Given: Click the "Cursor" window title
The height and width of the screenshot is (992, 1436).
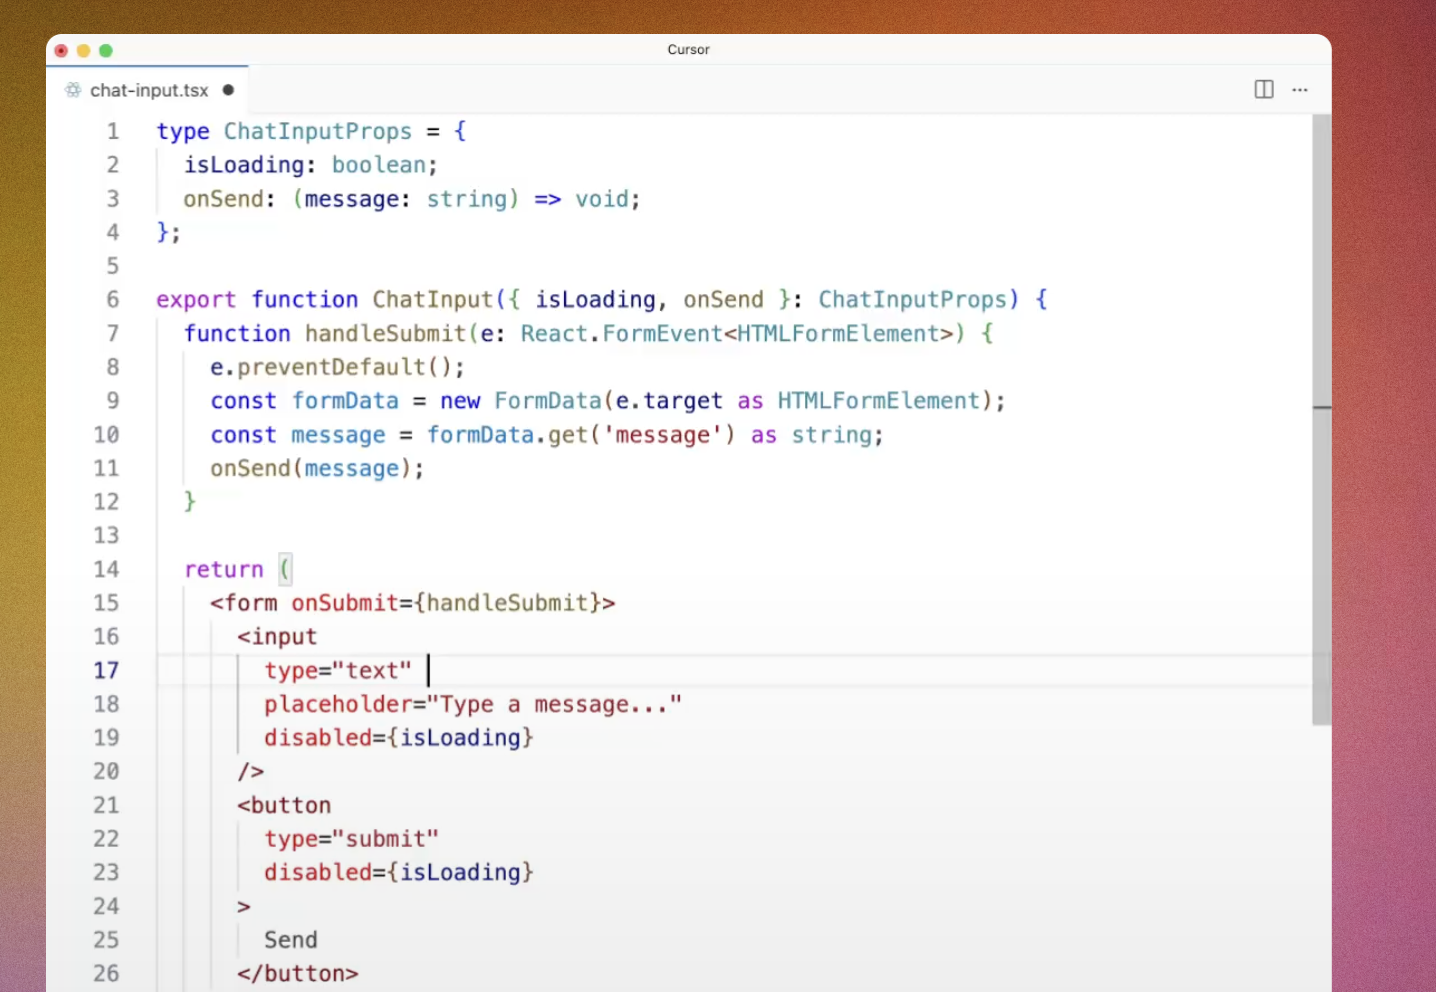Looking at the screenshot, I should click(x=689, y=49).
